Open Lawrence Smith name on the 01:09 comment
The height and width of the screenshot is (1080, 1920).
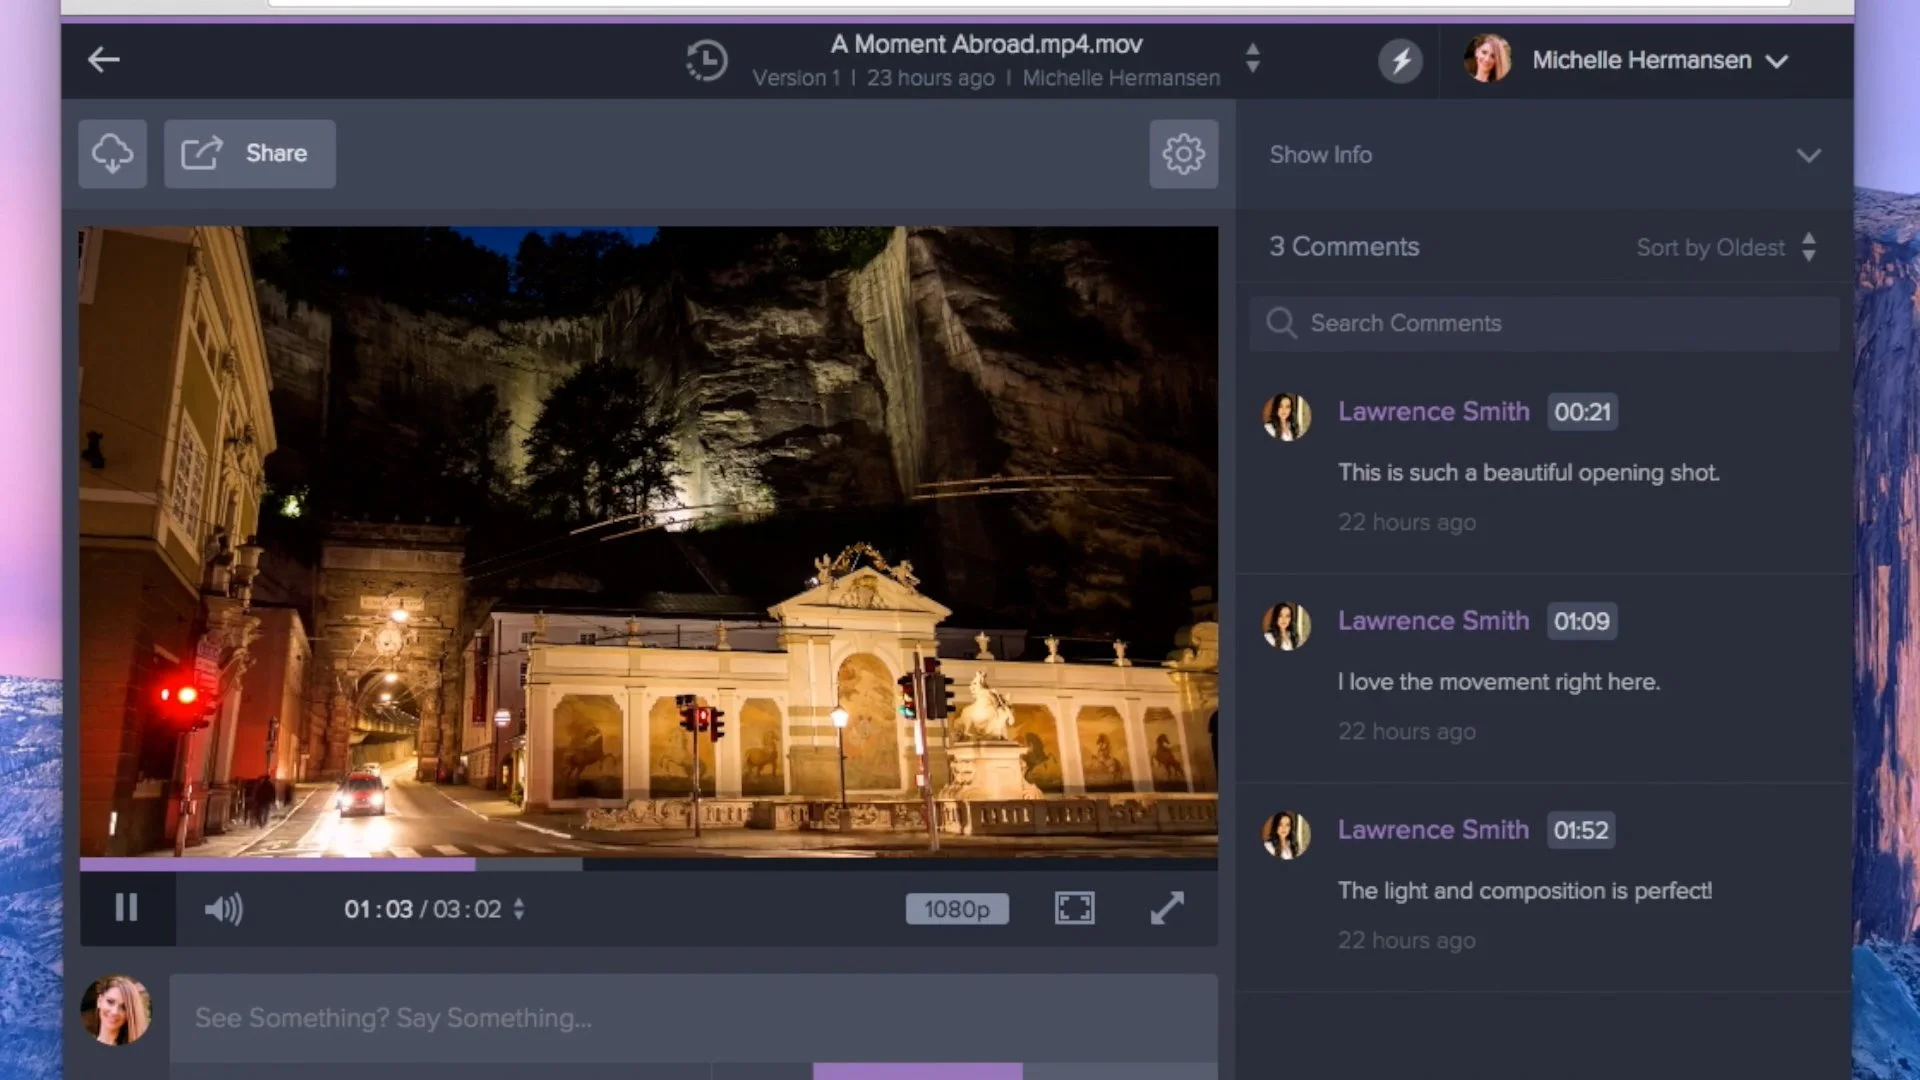[x=1433, y=621]
